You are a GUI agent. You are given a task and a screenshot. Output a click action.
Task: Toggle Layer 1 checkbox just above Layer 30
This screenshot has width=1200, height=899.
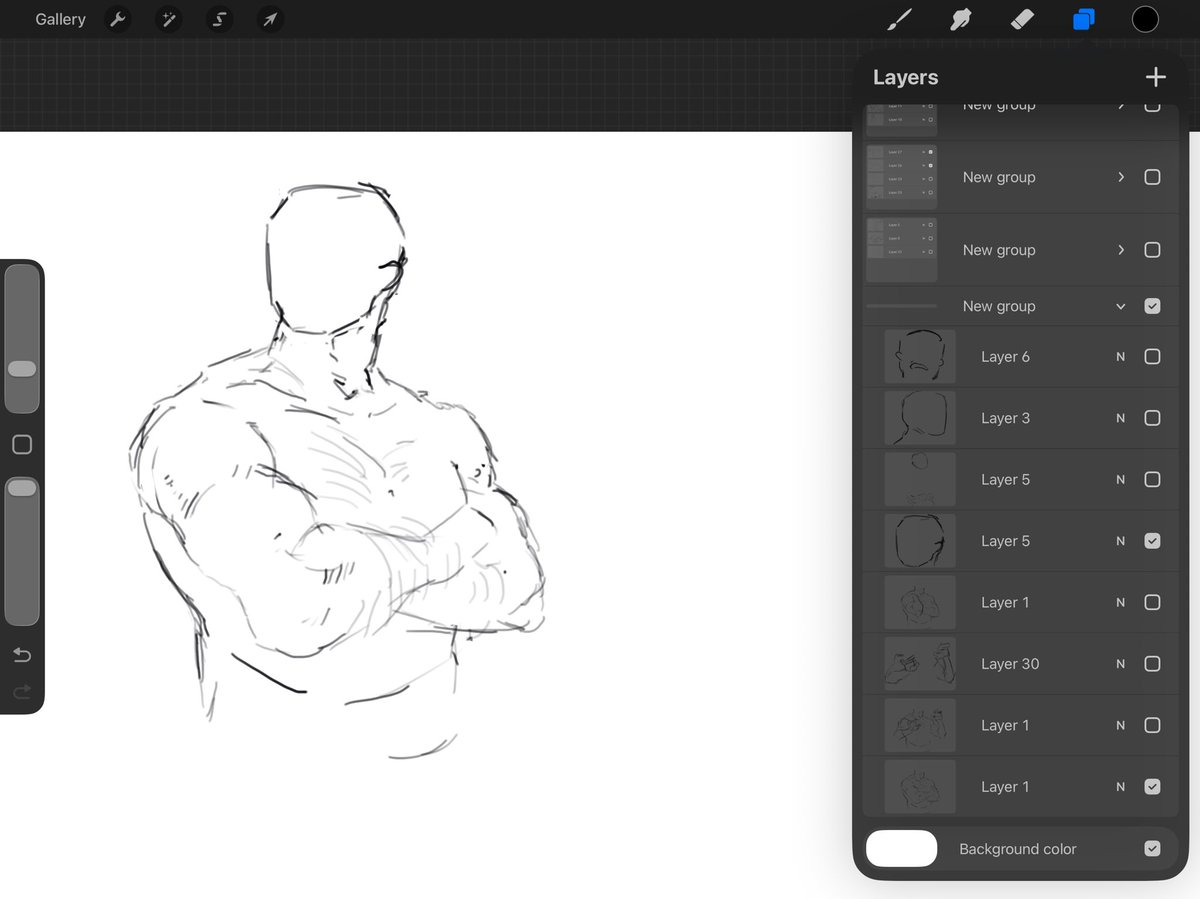pos(1152,602)
